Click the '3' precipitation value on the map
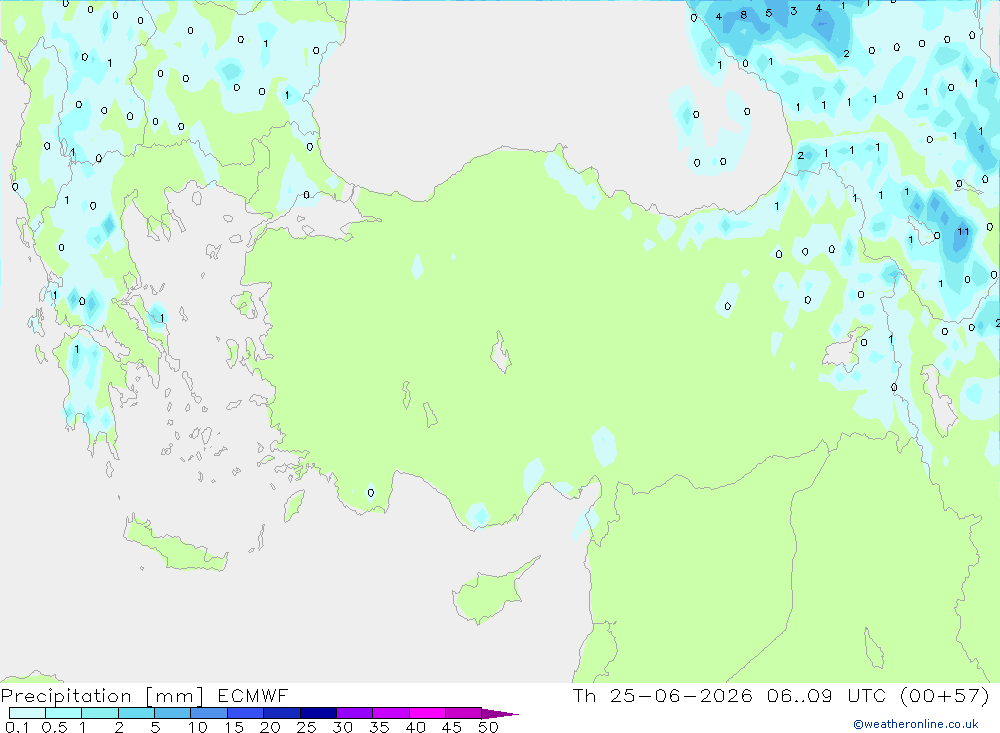Viewport: 1000px width, 733px height. [793, 11]
